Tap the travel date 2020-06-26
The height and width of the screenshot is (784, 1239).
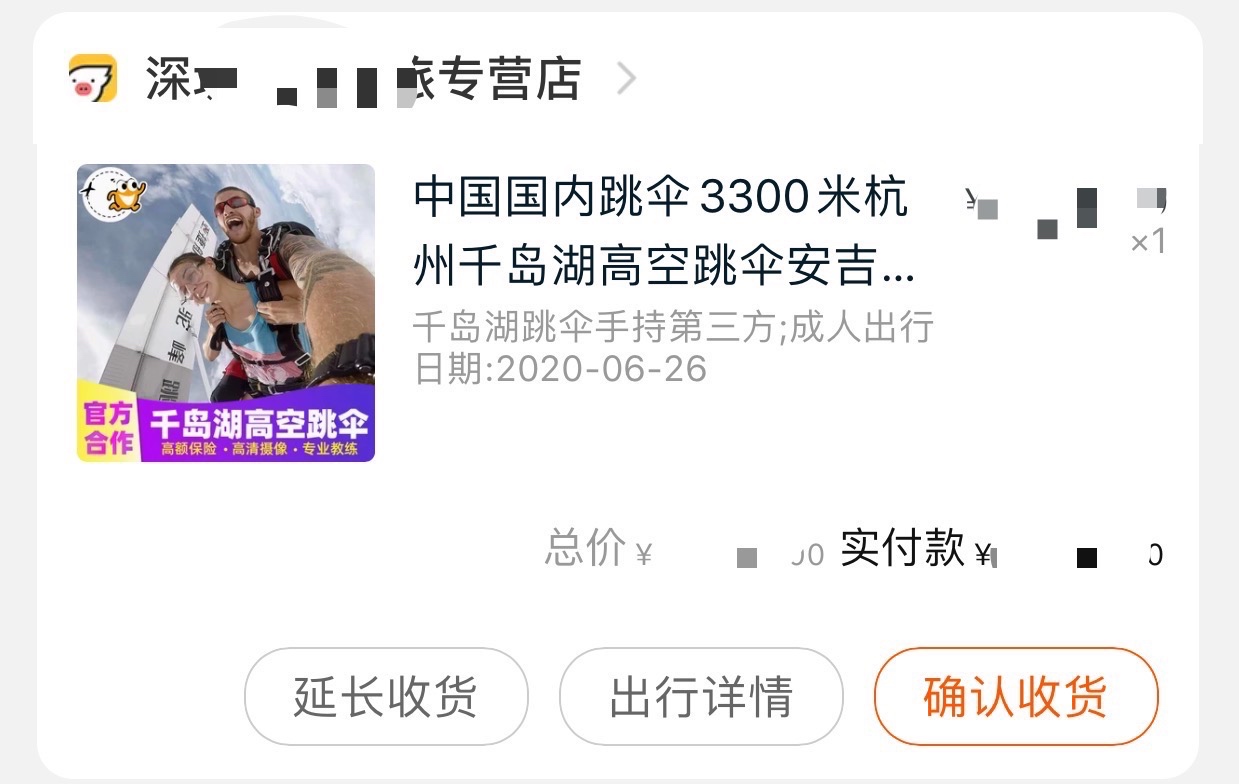point(601,369)
